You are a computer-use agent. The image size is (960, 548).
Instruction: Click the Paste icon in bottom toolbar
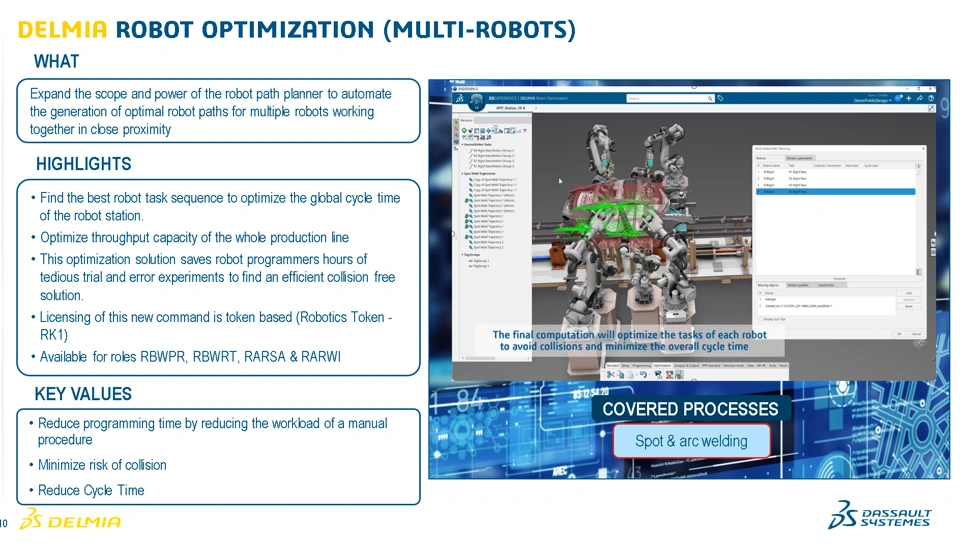[x=630, y=374]
